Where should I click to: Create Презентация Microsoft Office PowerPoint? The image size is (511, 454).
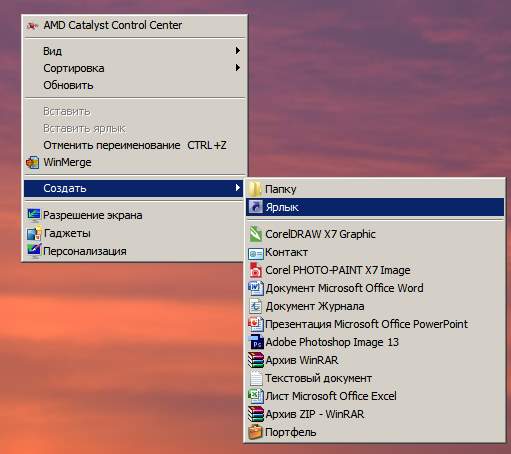coord(375,324)
